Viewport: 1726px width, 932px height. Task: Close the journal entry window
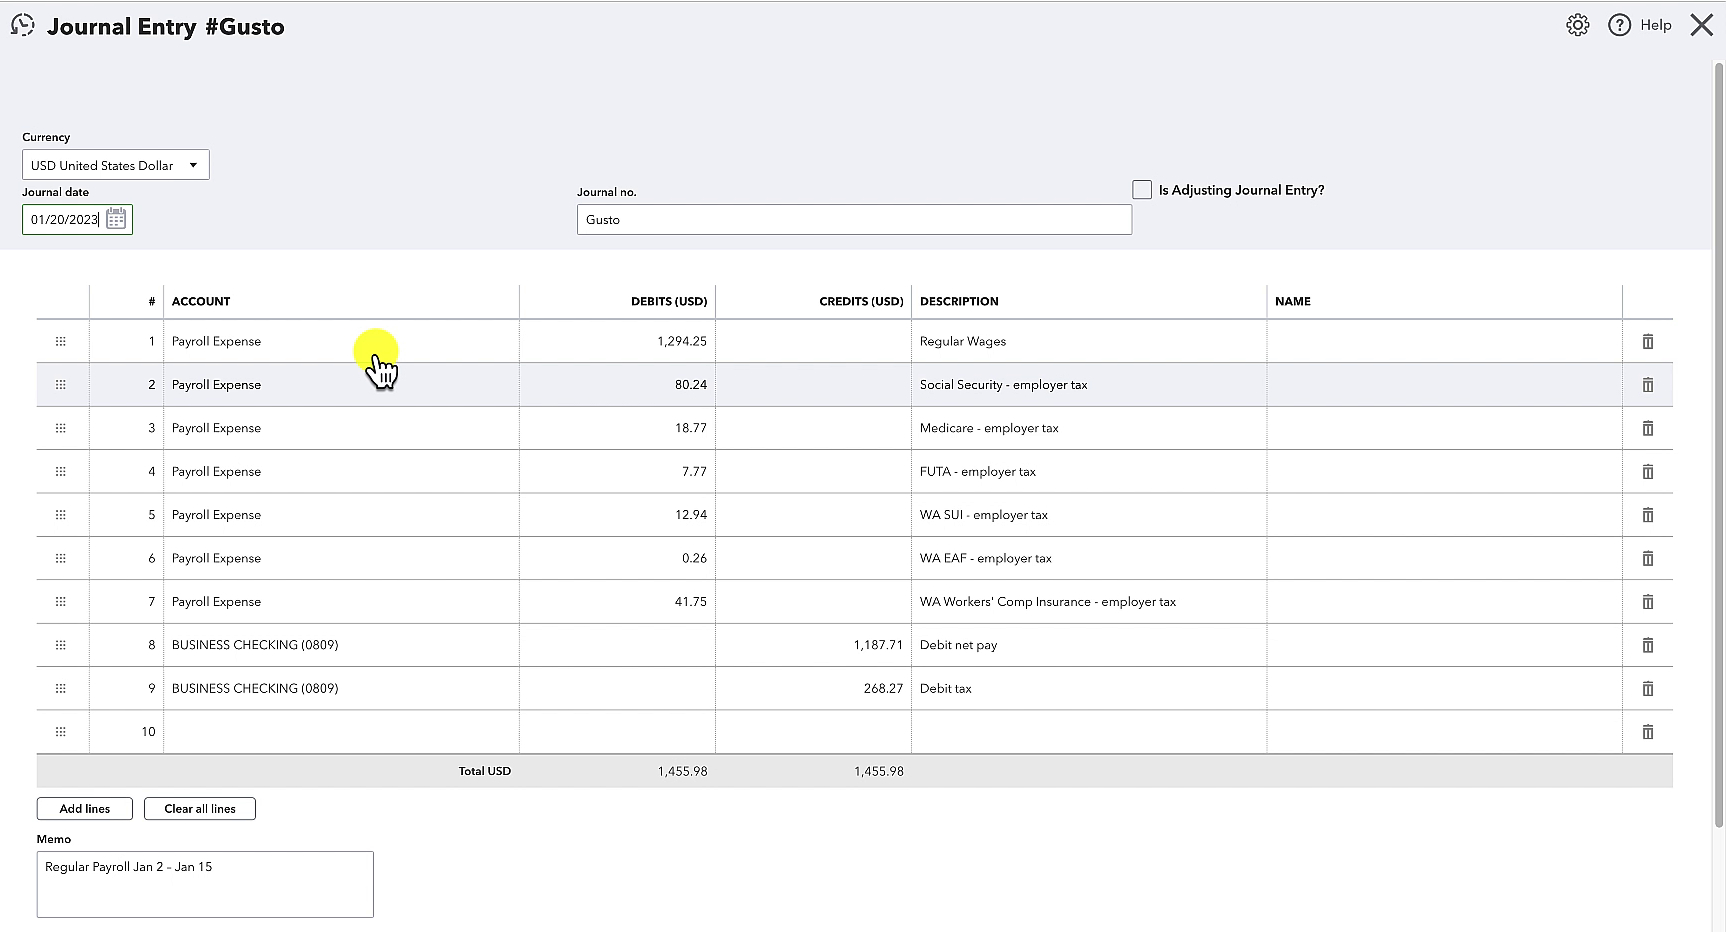tap(1701, 25)
